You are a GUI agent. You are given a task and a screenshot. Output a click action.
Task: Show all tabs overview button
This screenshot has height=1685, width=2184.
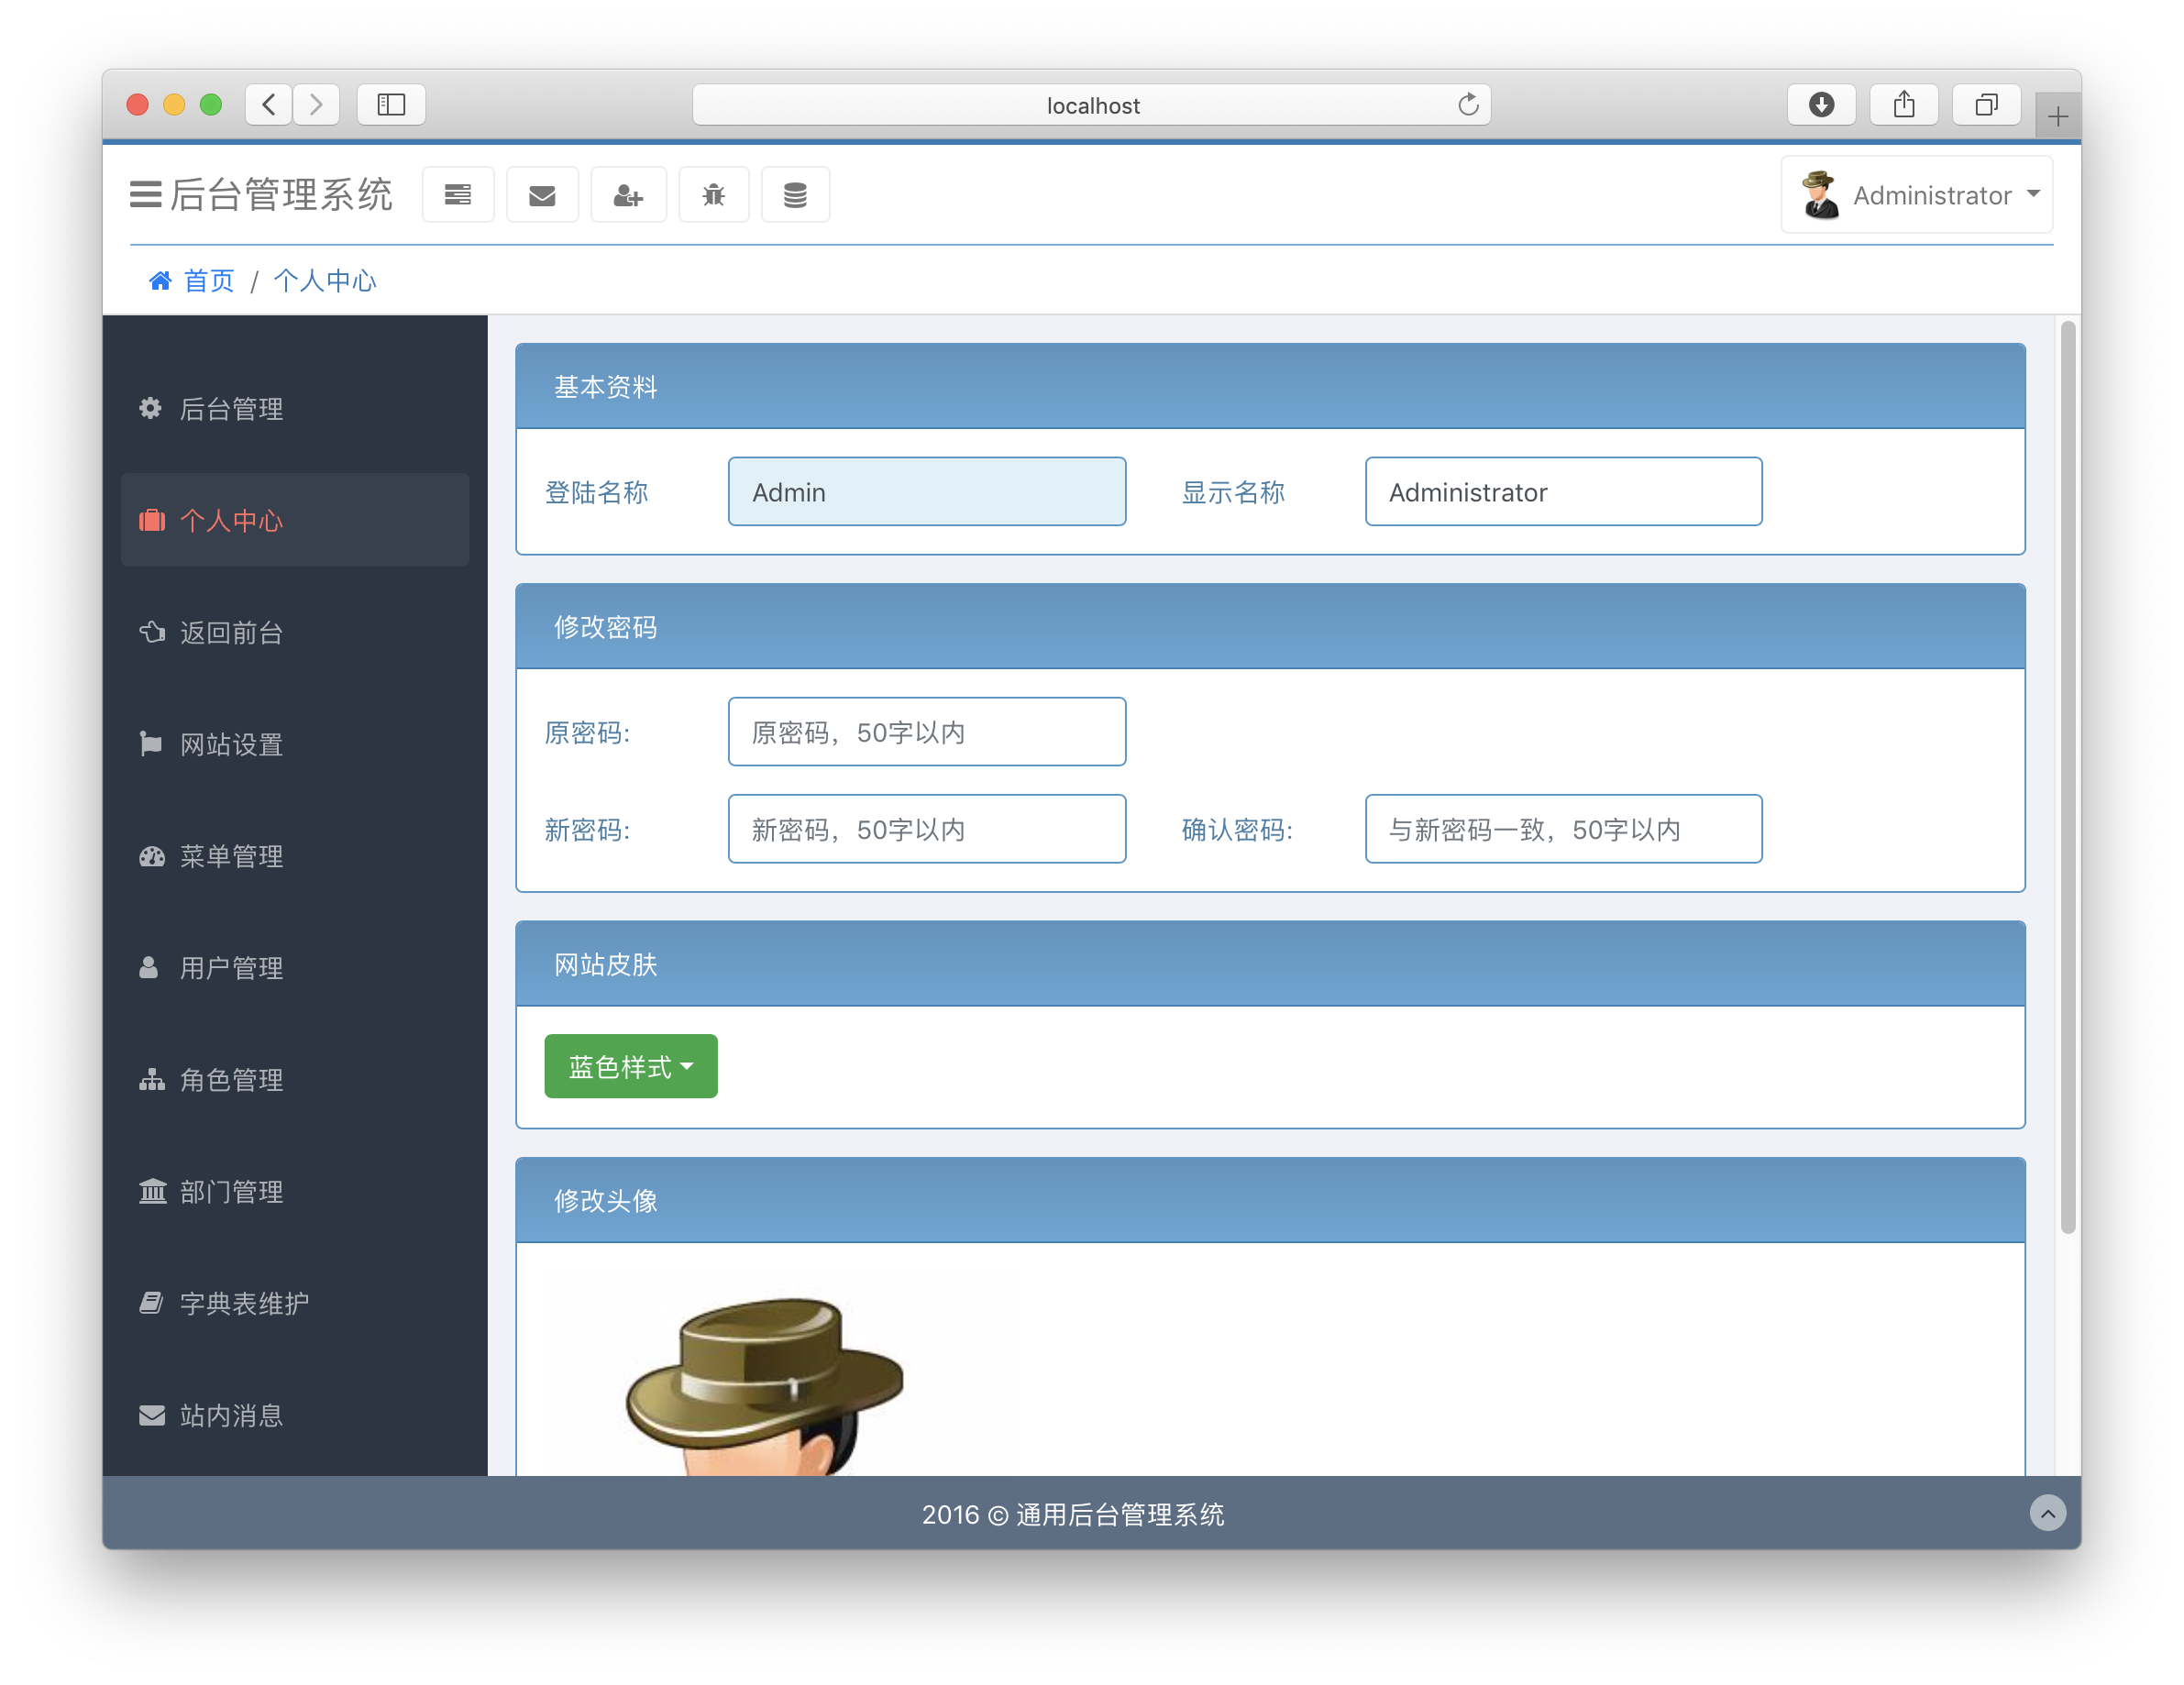tap(1986, 104)
